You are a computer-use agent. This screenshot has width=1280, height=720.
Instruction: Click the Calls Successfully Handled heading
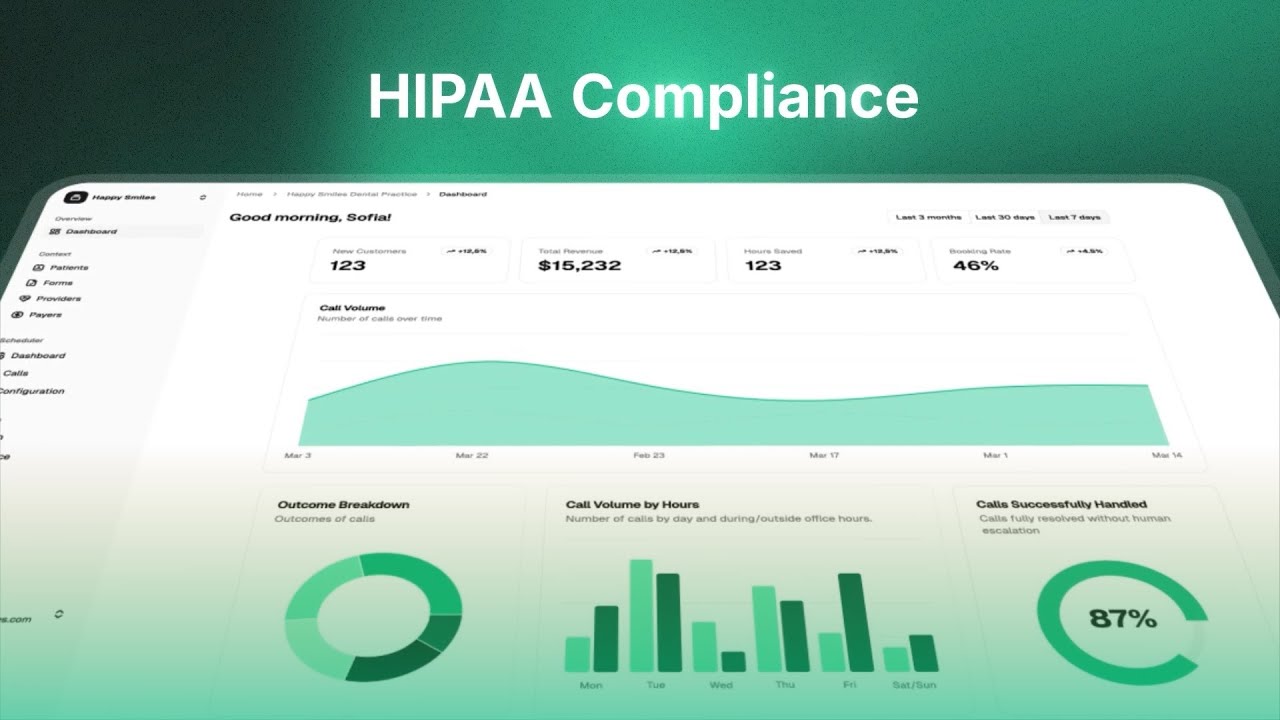pyautogui.click(x=1061, y=504)
